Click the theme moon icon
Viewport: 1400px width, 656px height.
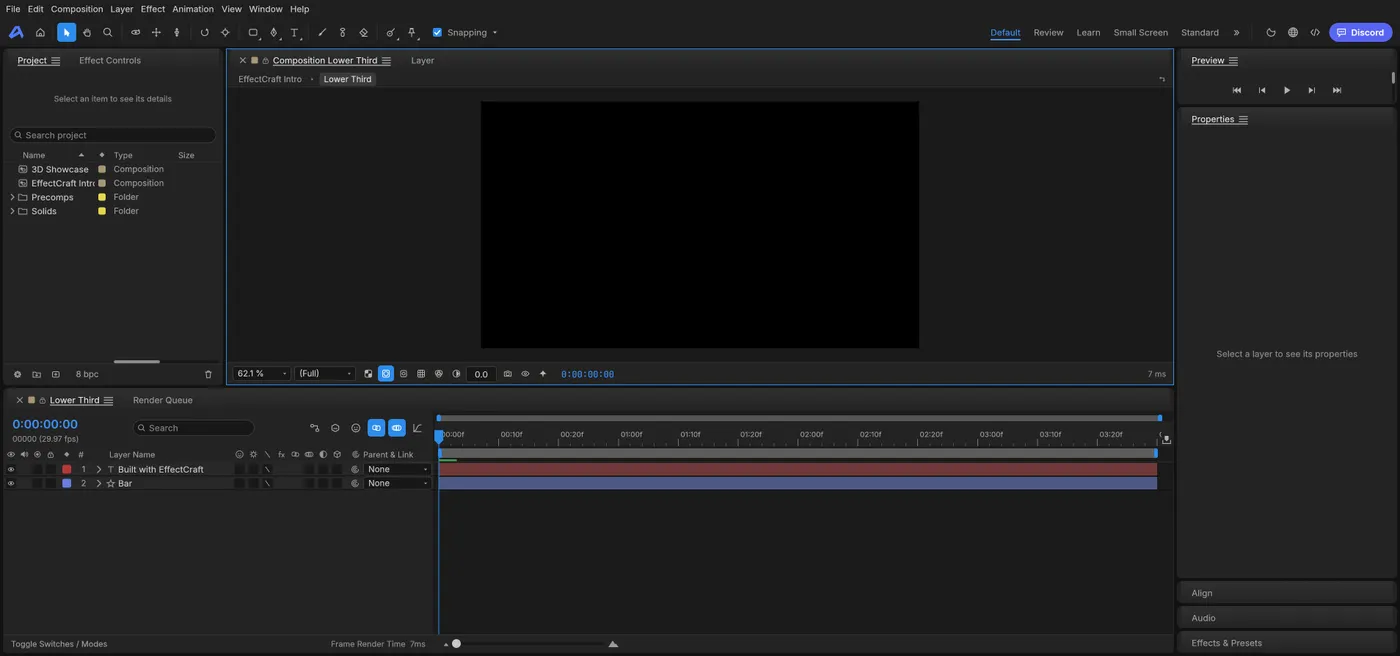1271,32
